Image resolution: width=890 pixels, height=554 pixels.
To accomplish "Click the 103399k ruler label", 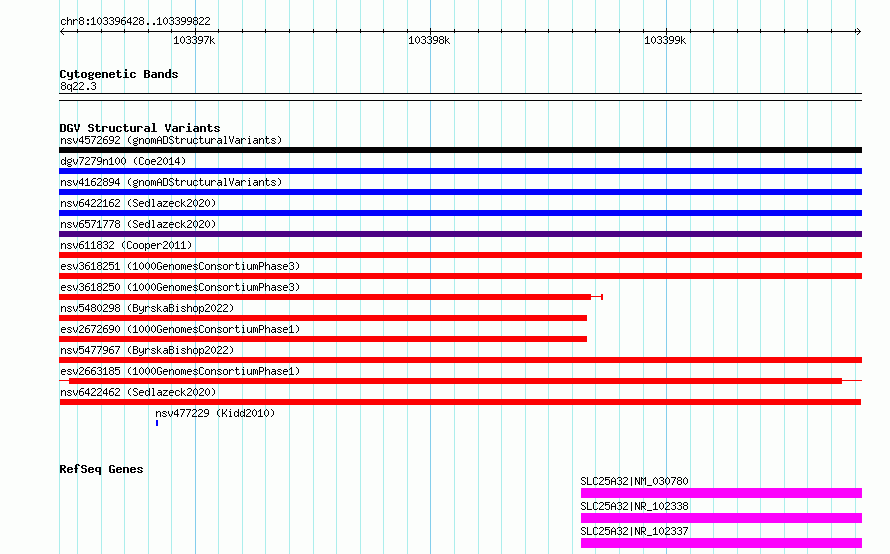I will point(665,40).
